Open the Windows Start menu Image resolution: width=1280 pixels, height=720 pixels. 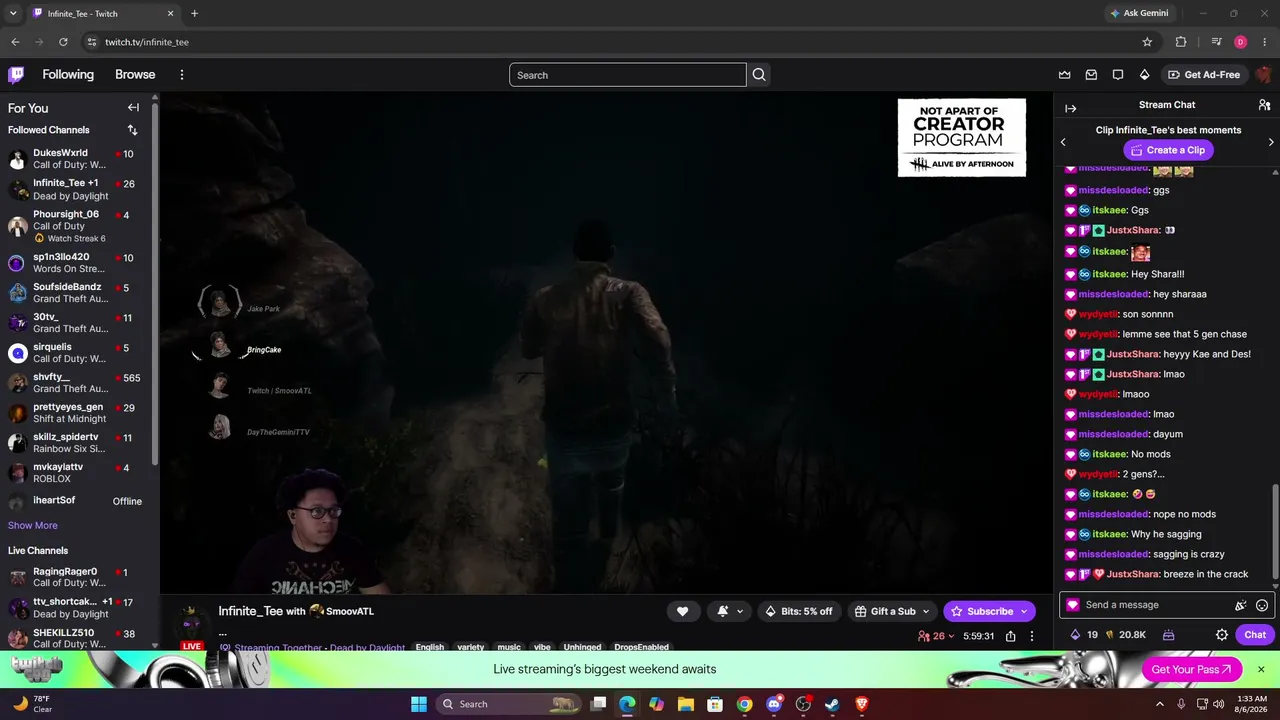coord(419,704)
